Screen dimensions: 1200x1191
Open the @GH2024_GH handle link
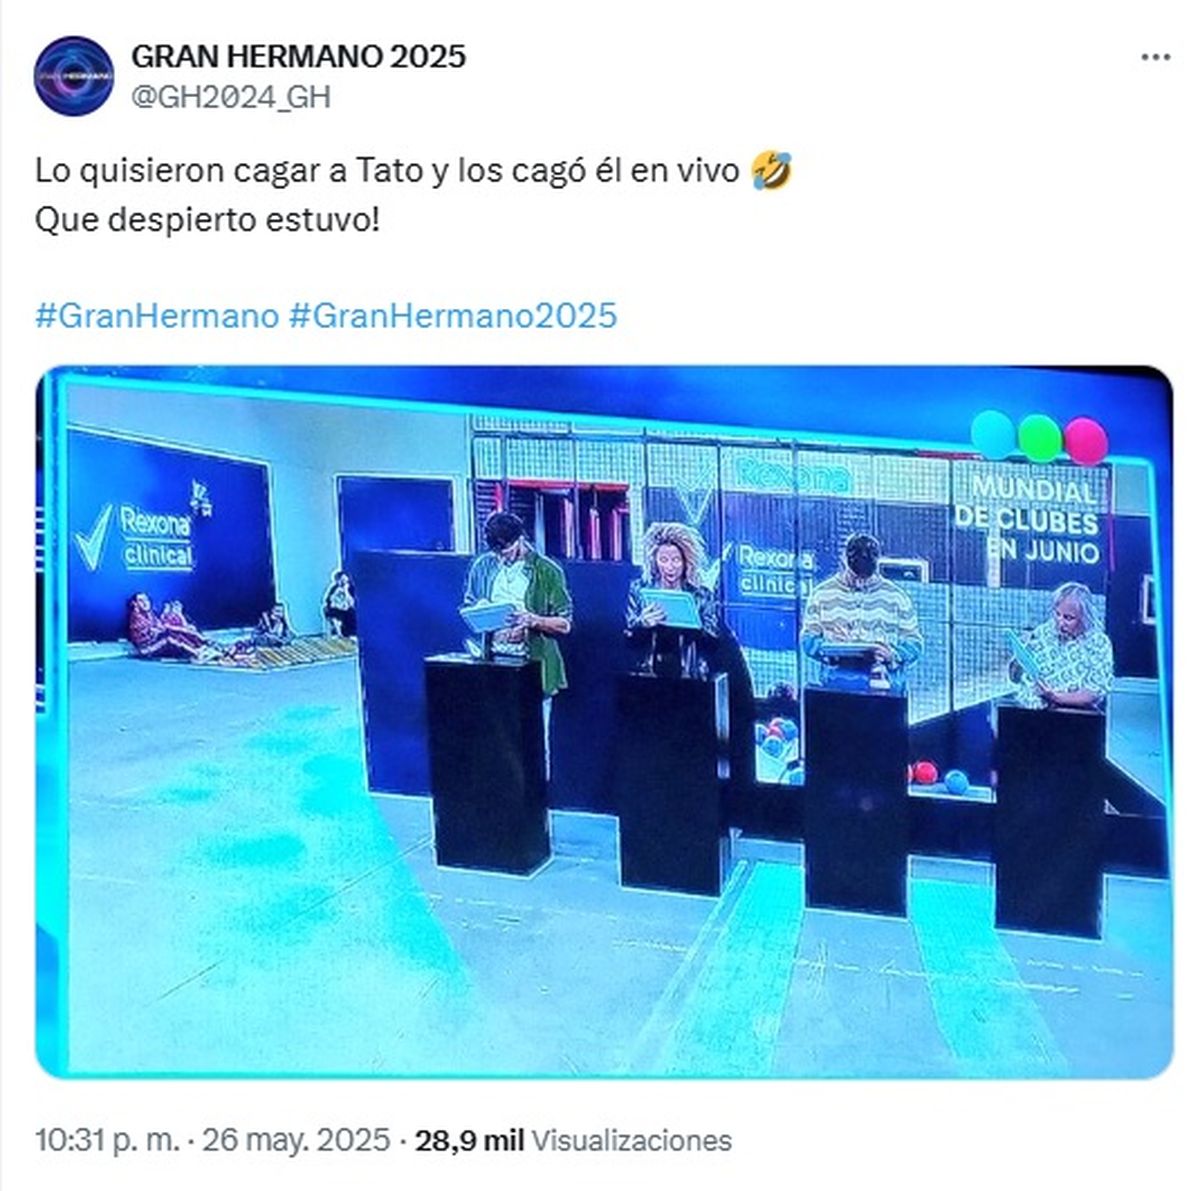coord(231,97)
